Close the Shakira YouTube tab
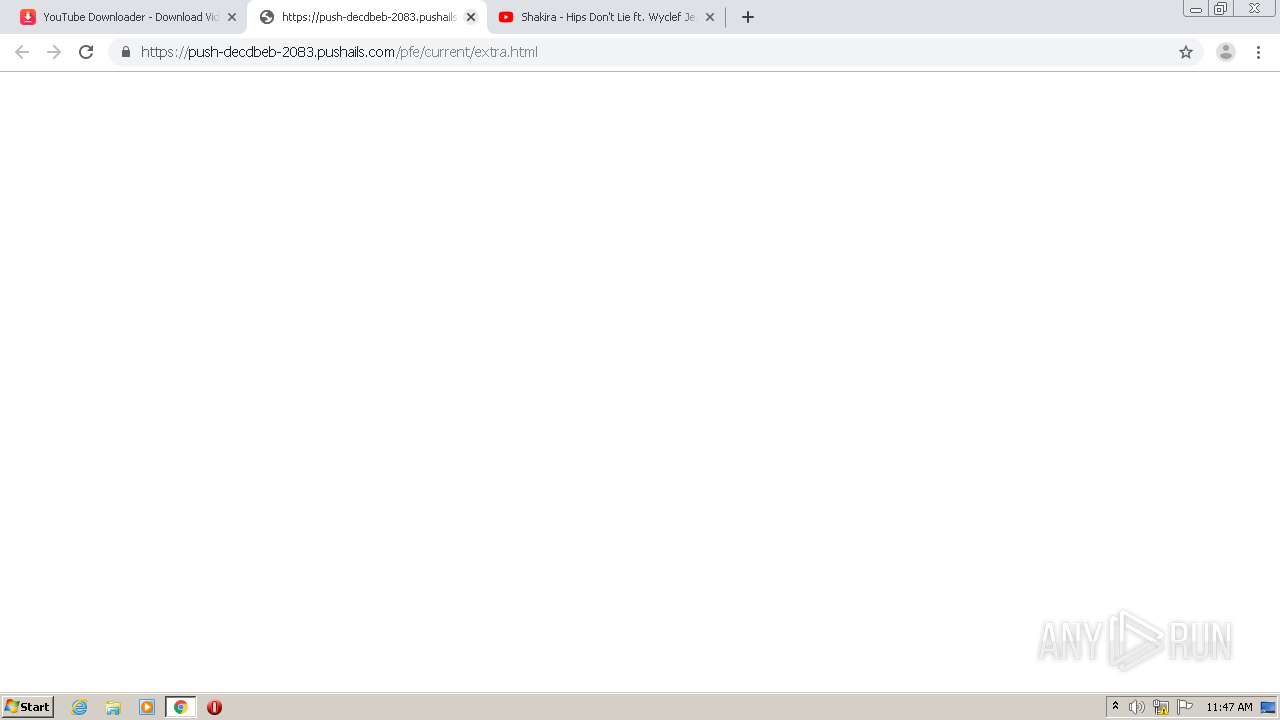 (x=710, y=17)
